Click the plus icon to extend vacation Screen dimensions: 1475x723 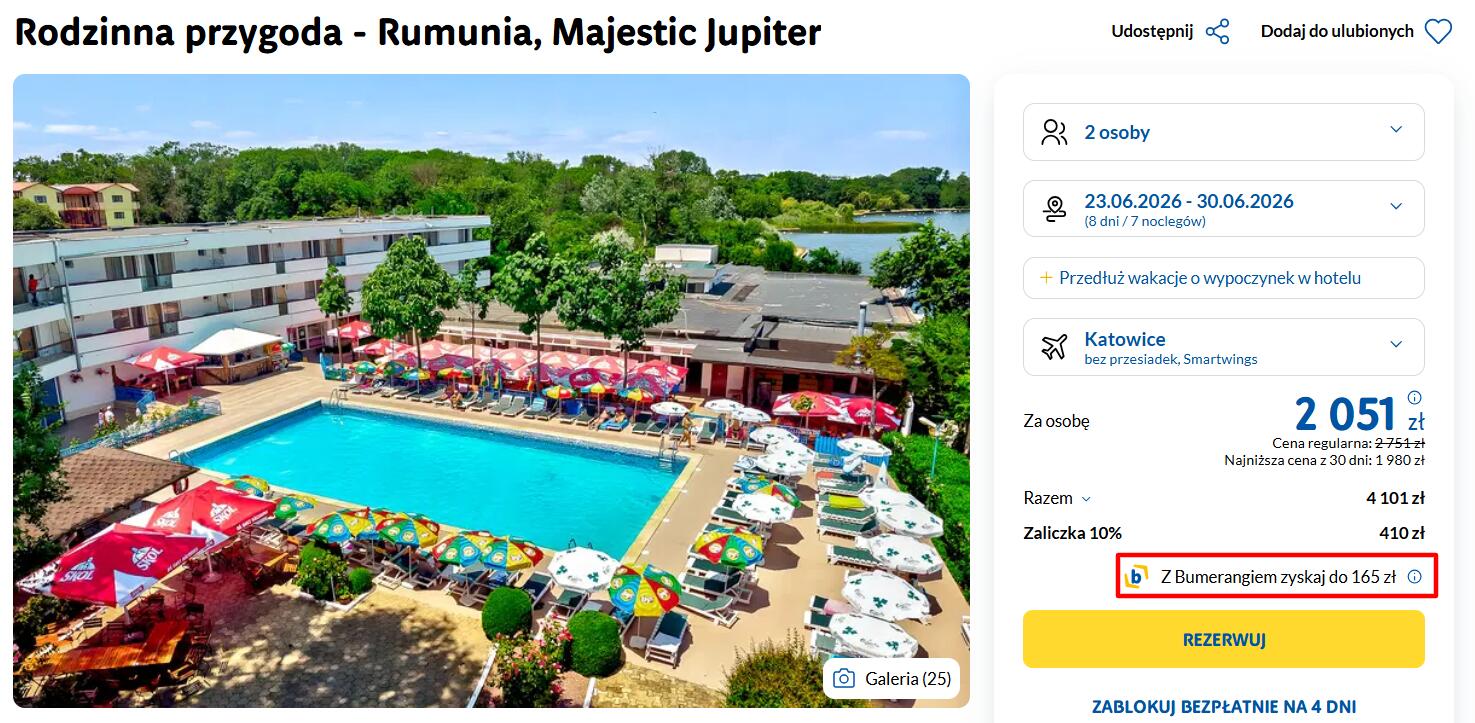[1046, 278]
